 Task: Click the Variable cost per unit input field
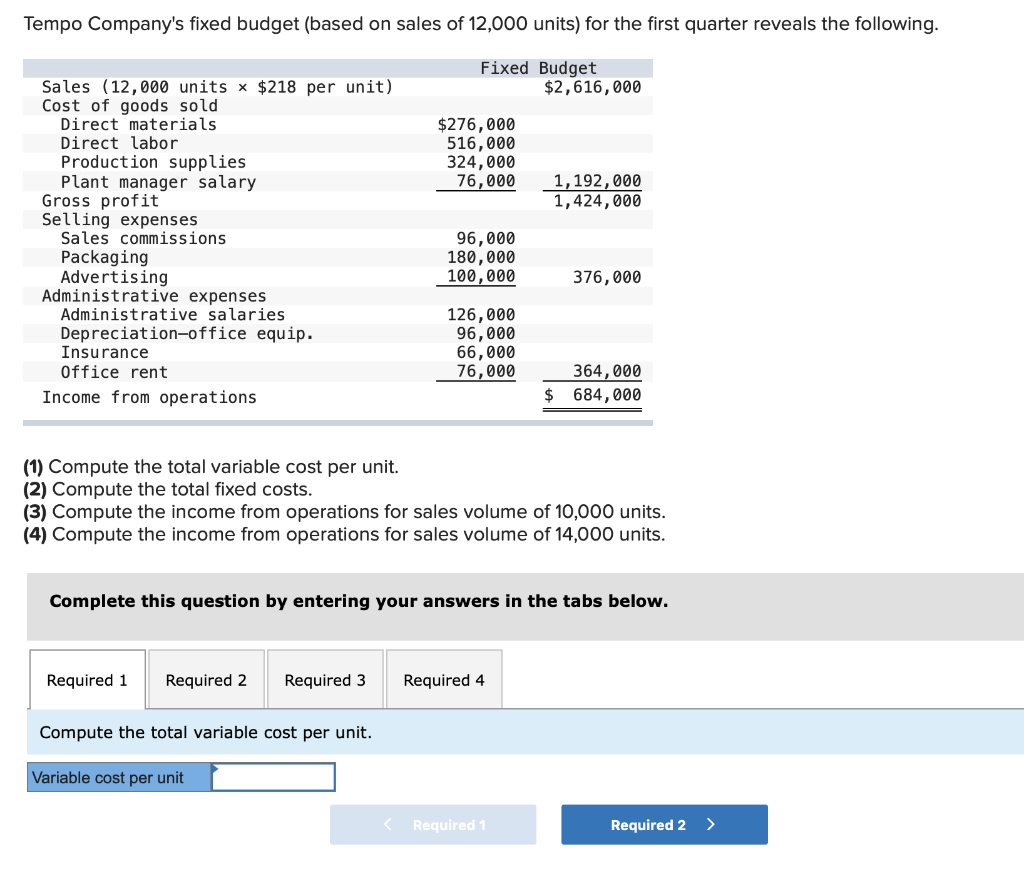(x=273, y=777)
